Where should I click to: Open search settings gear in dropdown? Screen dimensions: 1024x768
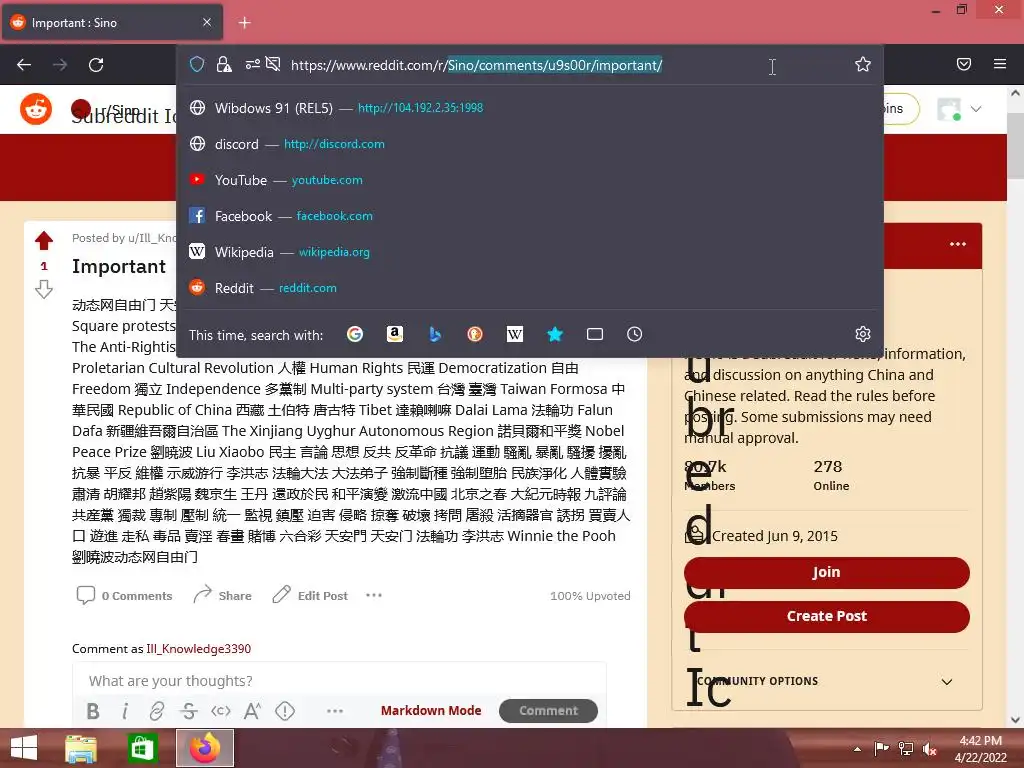click(863, 334)
